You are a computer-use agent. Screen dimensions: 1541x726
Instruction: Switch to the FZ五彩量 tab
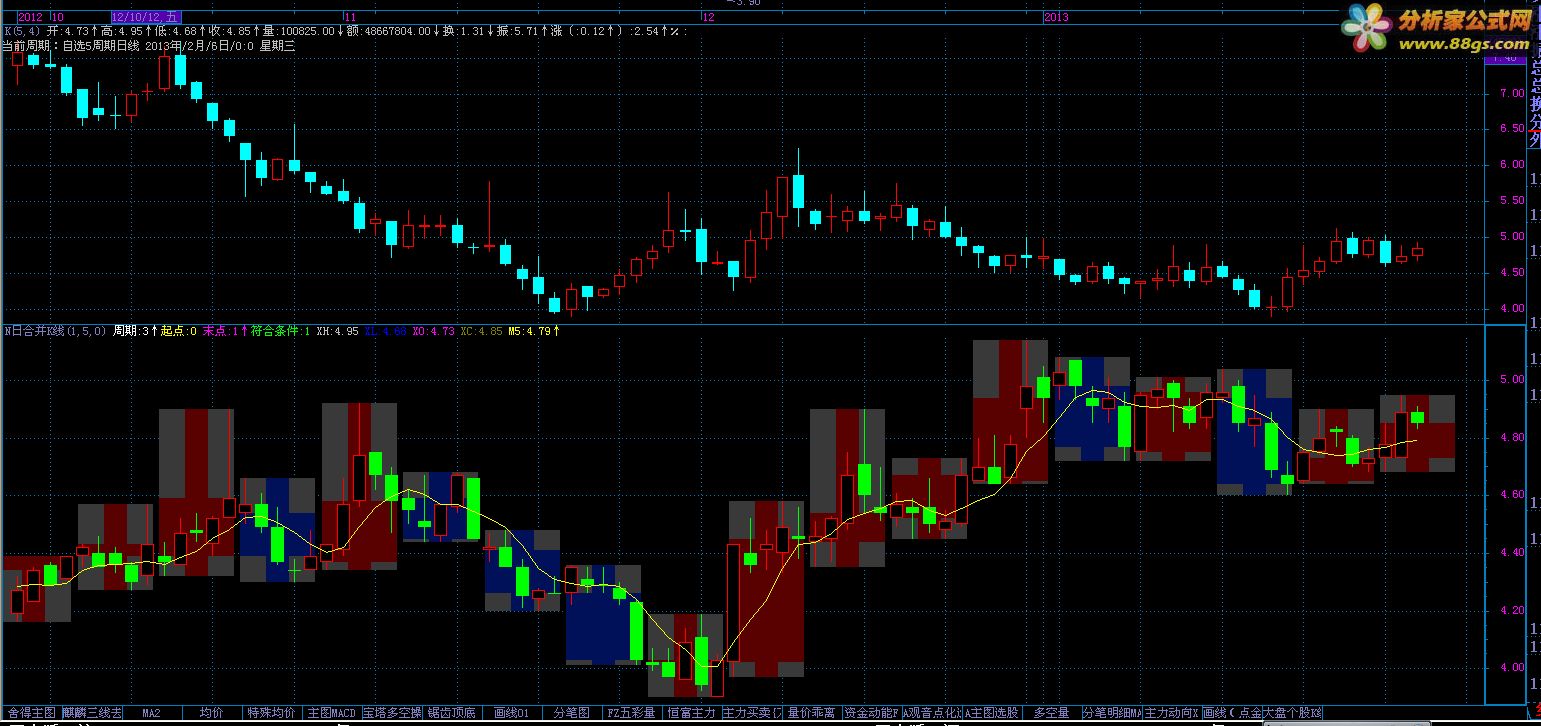pyautogui.click(x=632, y=713)
